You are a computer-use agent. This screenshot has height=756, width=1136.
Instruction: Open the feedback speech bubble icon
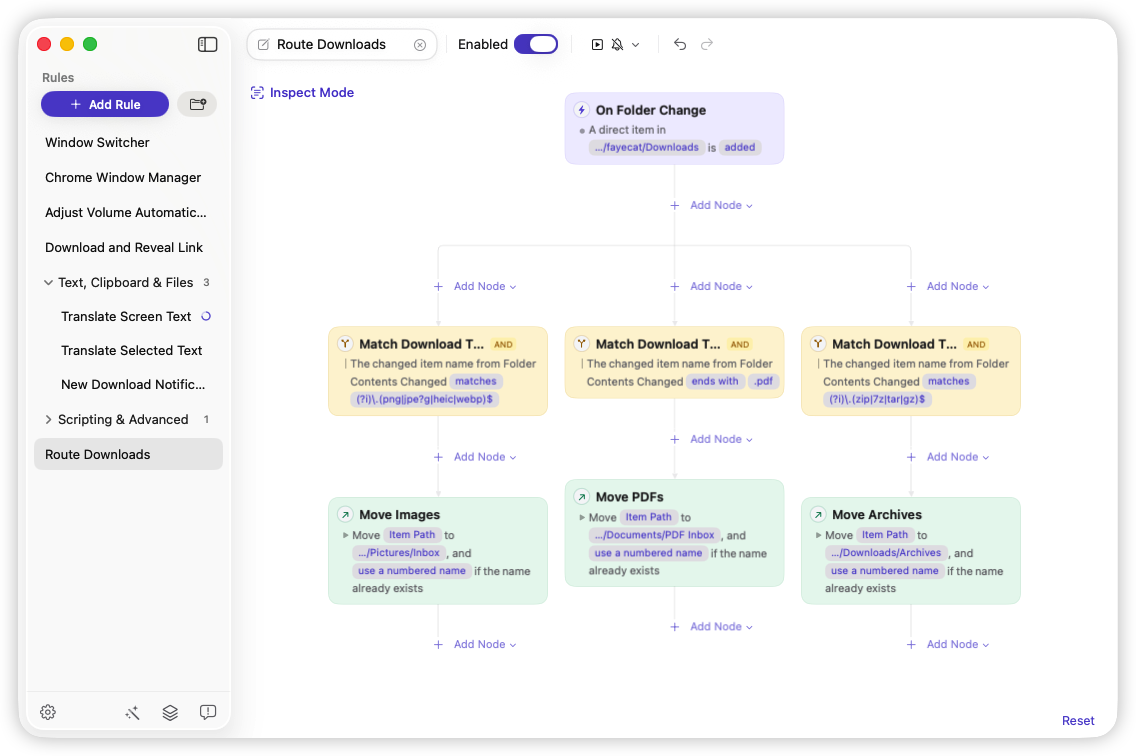[x=208, y=713]
